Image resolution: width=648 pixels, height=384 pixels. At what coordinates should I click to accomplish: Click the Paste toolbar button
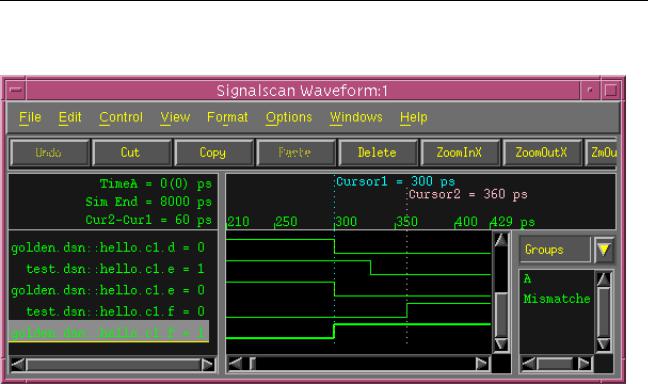pos(295,153)
